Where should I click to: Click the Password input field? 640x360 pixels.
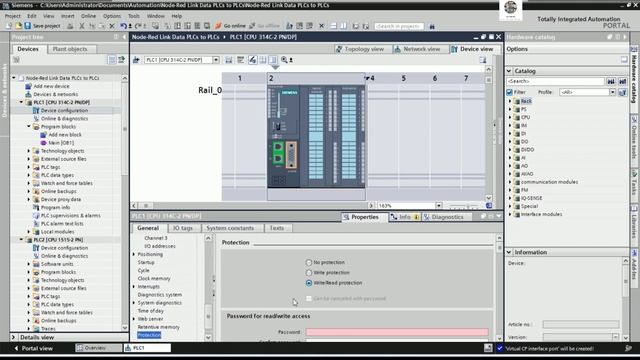point(397,332)
